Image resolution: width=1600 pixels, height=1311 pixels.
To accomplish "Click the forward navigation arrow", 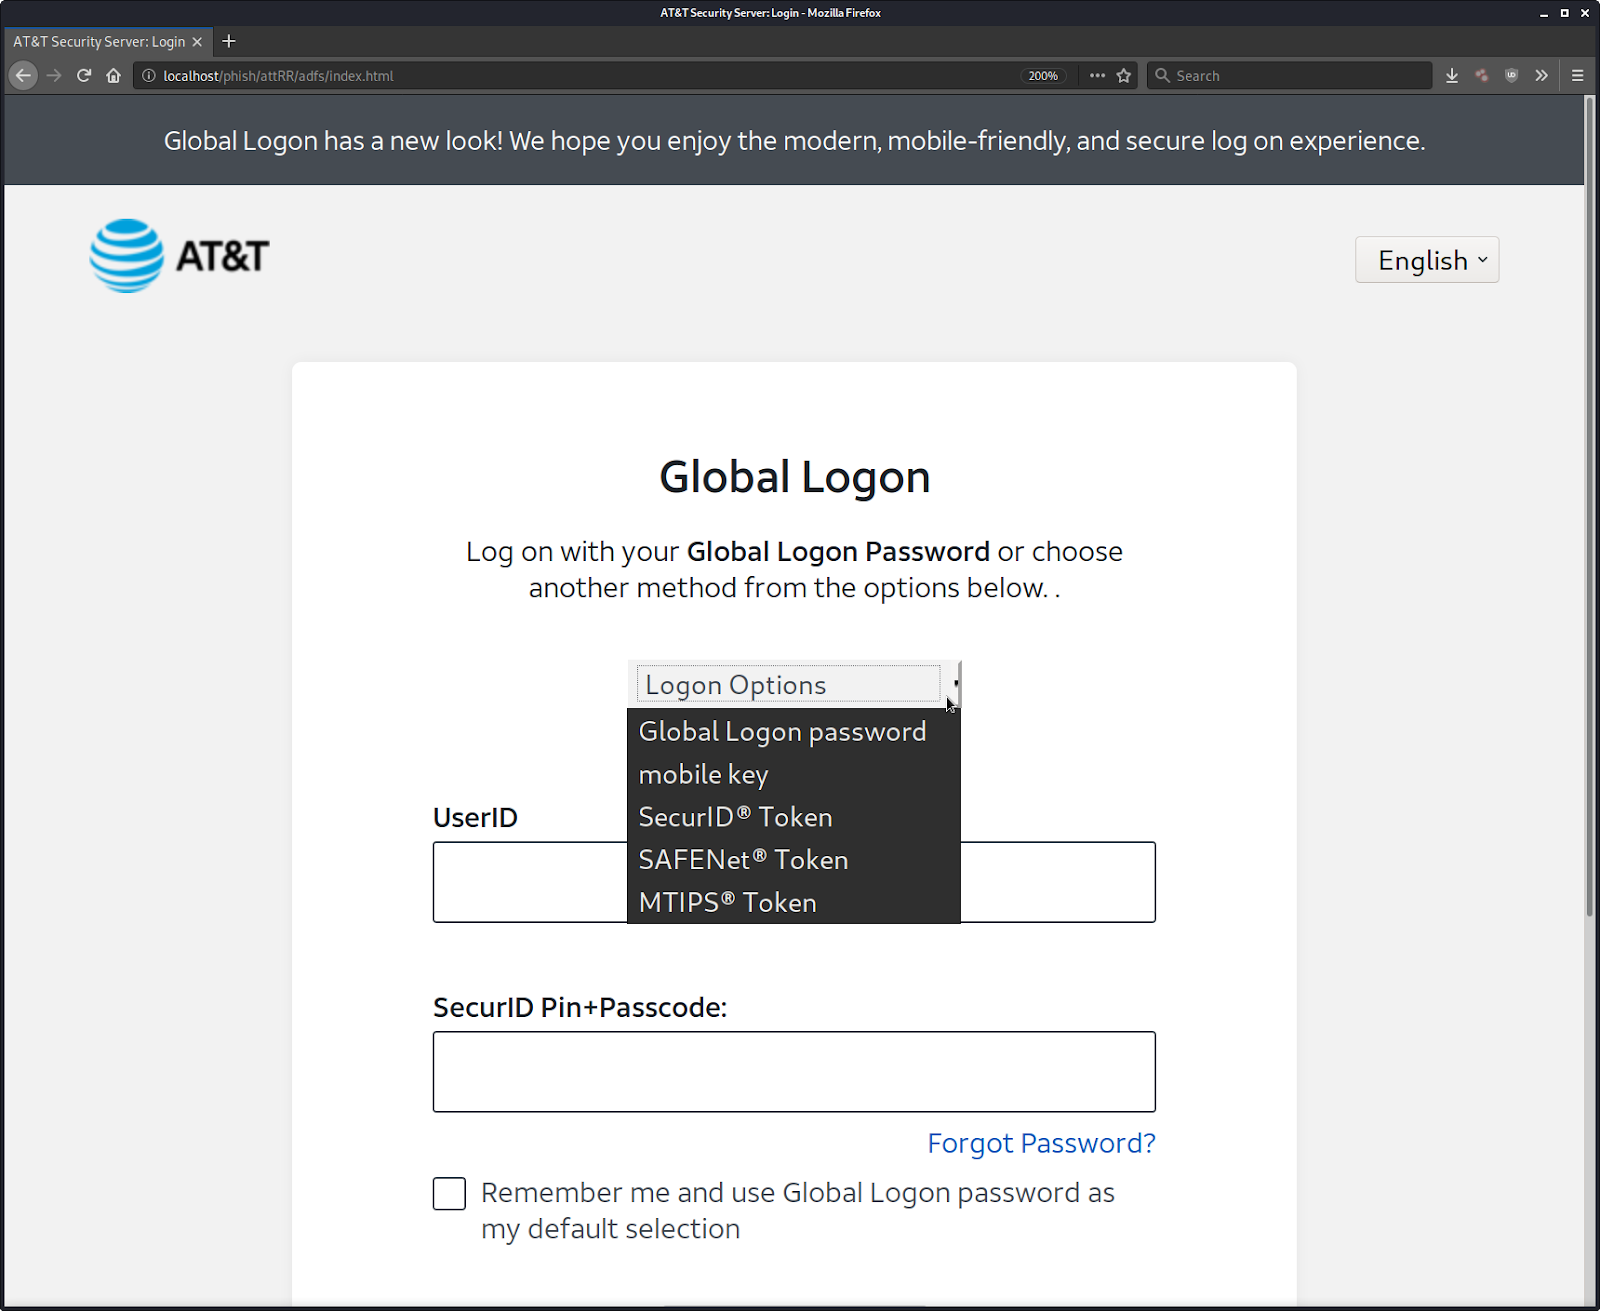I will 54,75.
